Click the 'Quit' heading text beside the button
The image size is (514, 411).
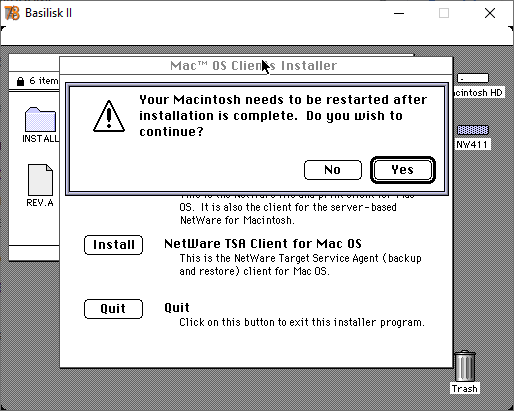click(x=177, y=307)
